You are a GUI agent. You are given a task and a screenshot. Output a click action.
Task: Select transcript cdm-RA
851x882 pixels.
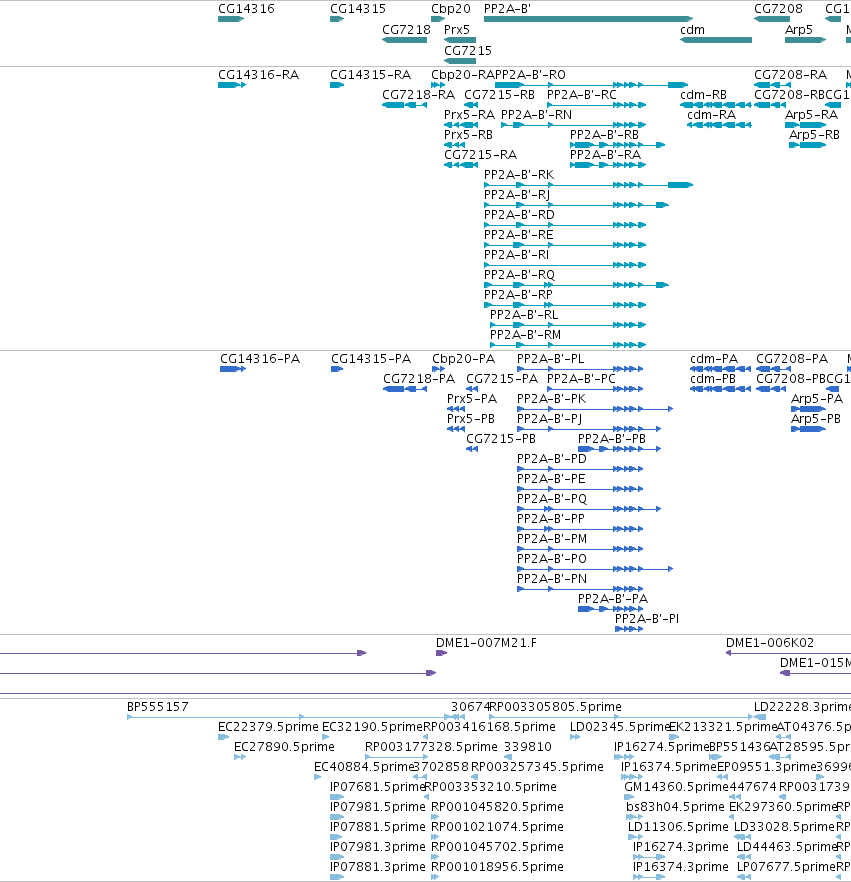(712, 115)
